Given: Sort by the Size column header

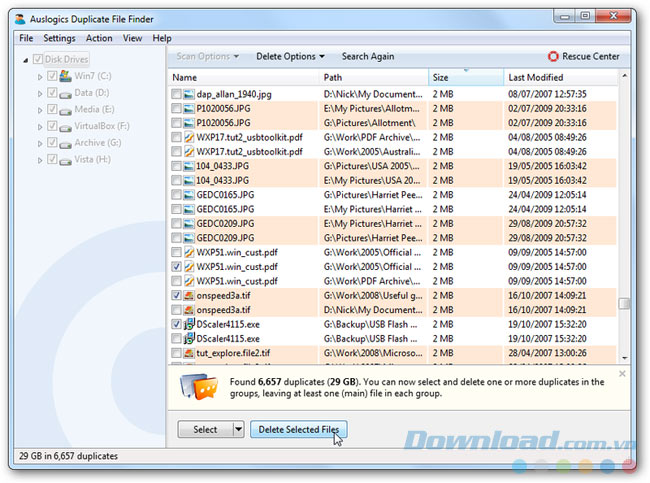Looking at the screenshot, I should click(466, 78).
